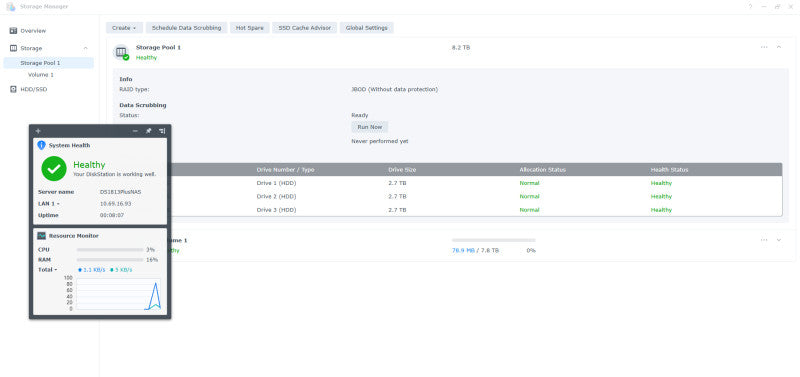Open the Overview page icon in sidebar
800x377 pixels.
click(13, 31)
